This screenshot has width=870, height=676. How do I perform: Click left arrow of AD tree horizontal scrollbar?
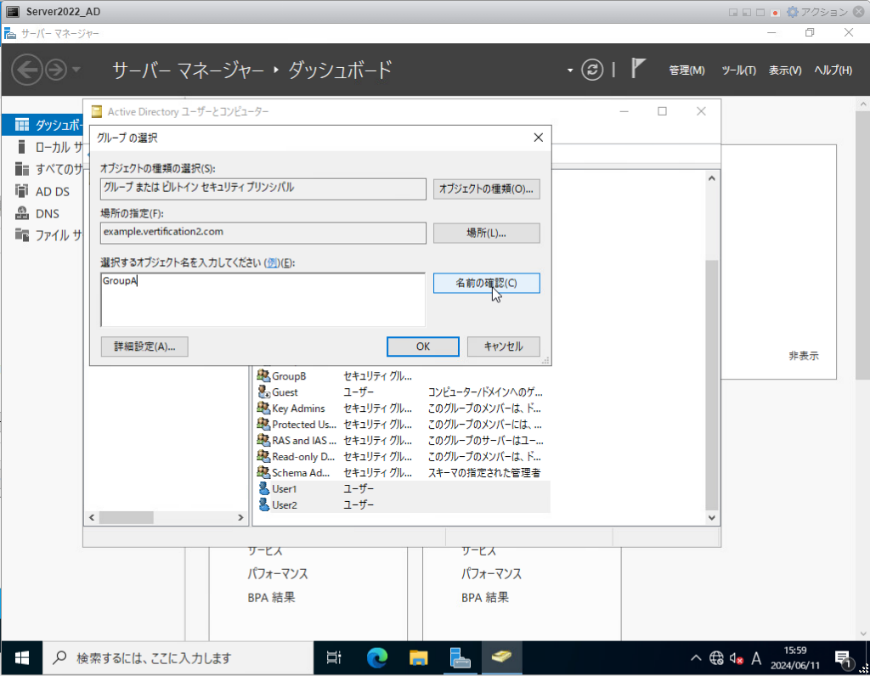point(92,517)
